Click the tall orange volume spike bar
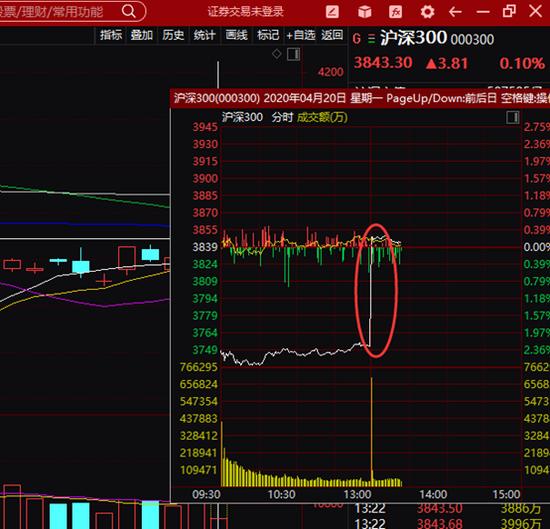This screenshot has height=529, width=550. click(371, 431)
